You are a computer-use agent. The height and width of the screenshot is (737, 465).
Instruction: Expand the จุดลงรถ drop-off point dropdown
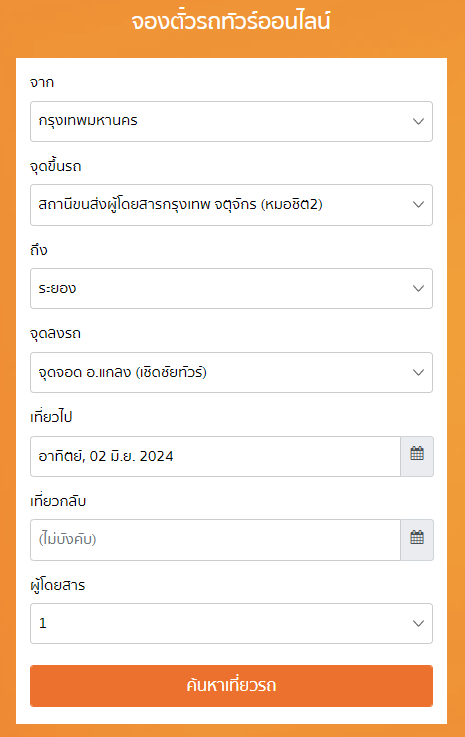pos(231,372)
